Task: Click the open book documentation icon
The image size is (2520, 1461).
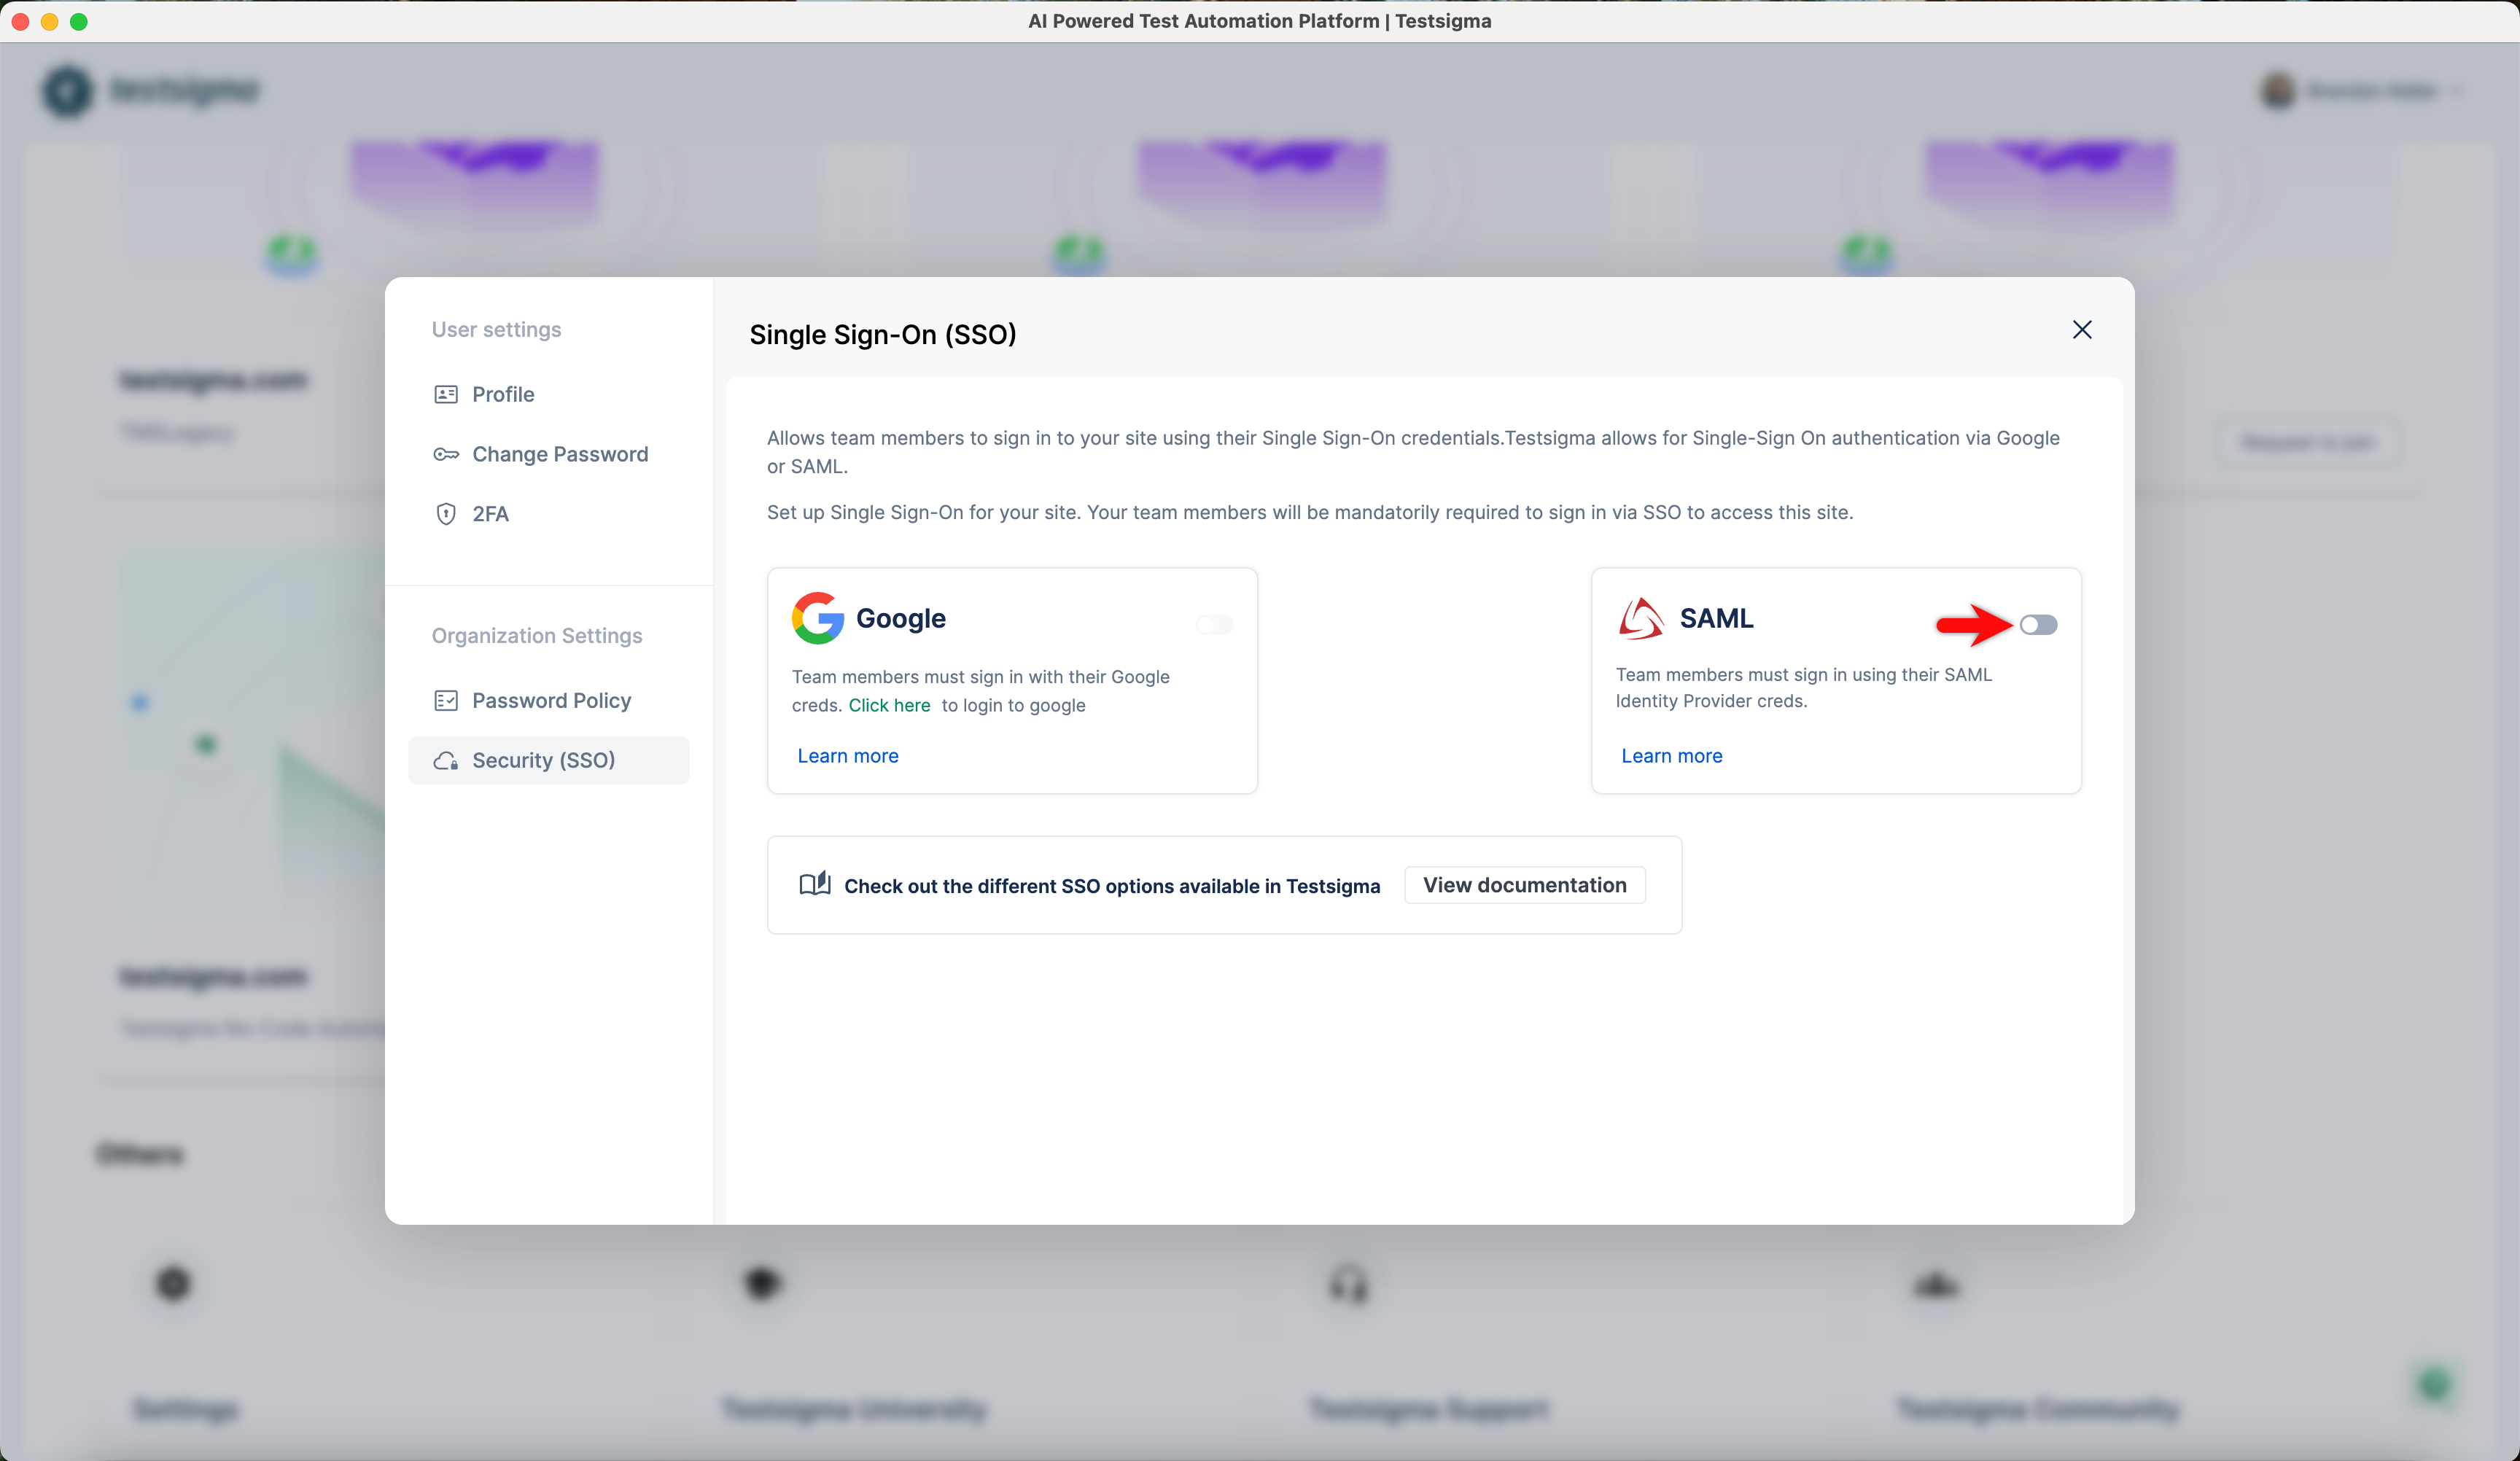Action: (815, 884)
